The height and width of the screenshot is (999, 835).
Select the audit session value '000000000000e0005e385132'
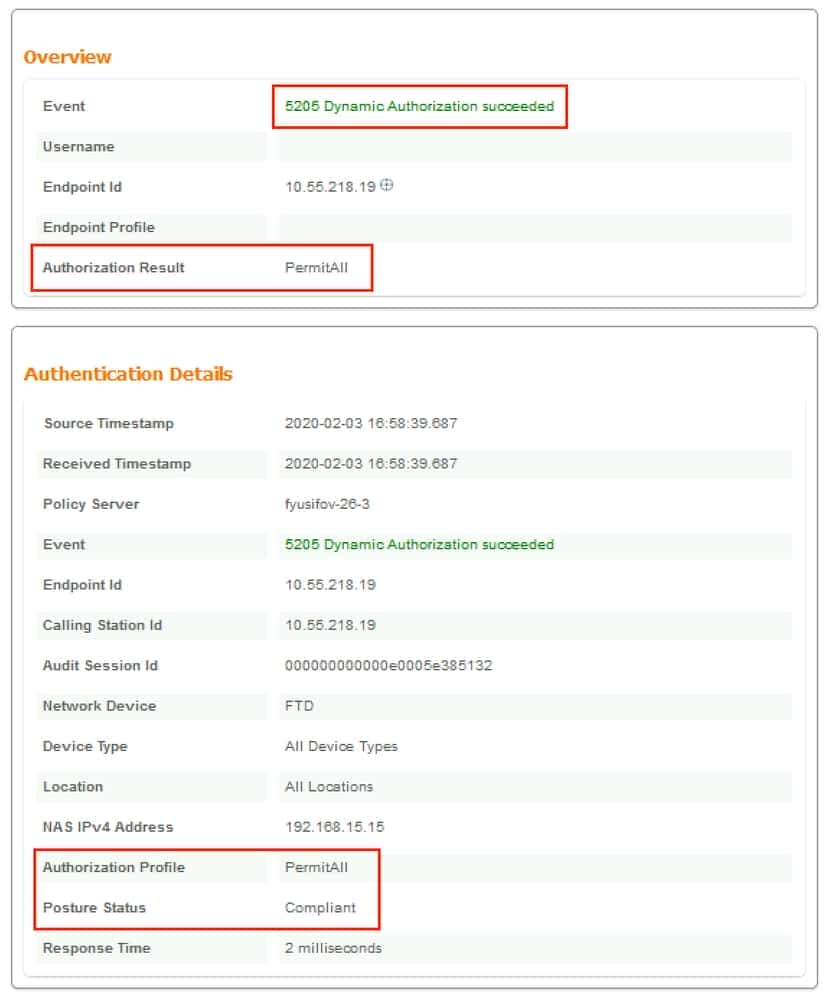[x=389, y=666]
